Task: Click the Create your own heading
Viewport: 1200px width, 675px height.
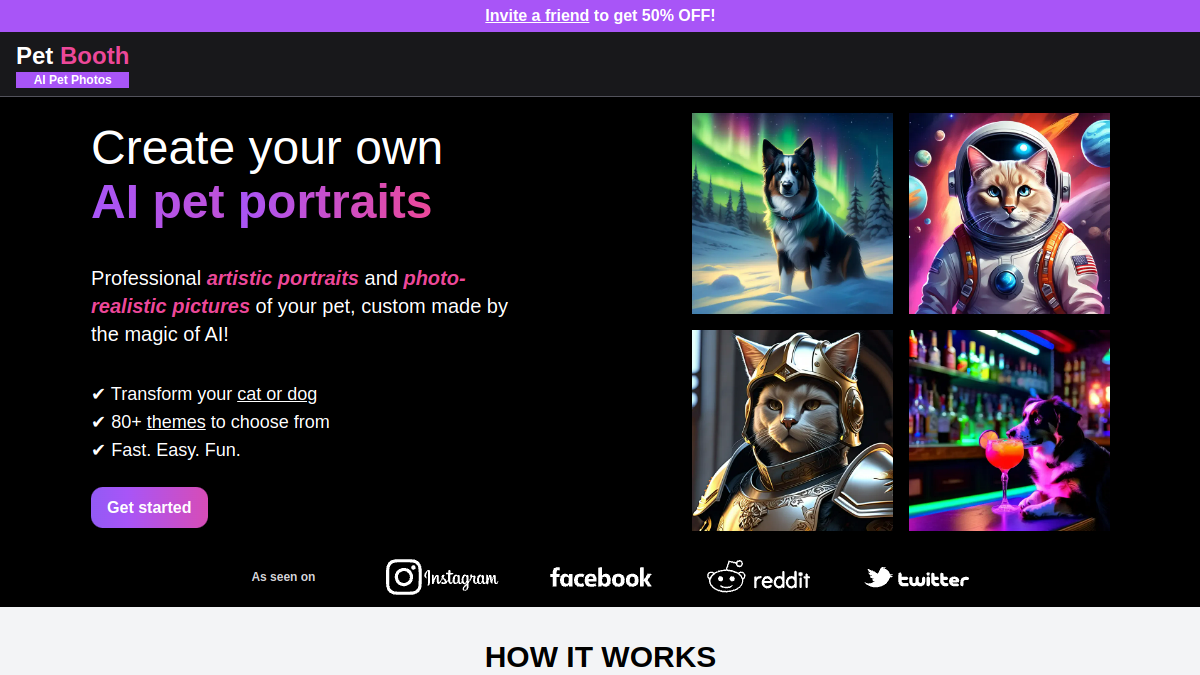Action: tap(267, 148)
